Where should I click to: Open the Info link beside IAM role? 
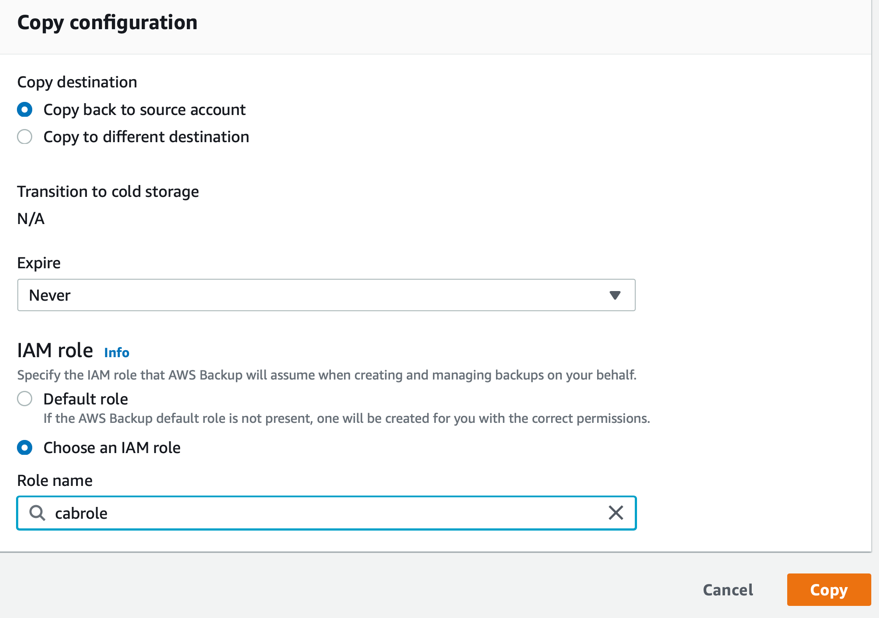[x=117, y=352]
